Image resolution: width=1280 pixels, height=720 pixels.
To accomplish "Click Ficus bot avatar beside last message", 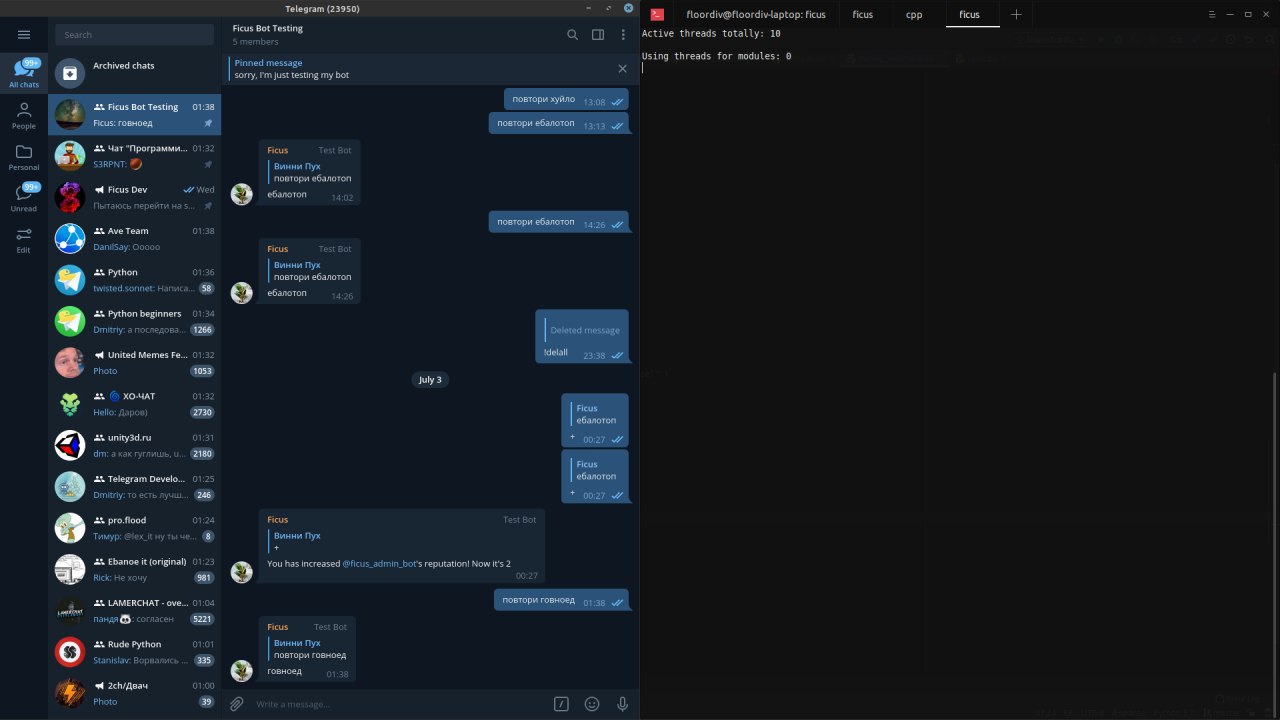I will click(x=242, y=670).
